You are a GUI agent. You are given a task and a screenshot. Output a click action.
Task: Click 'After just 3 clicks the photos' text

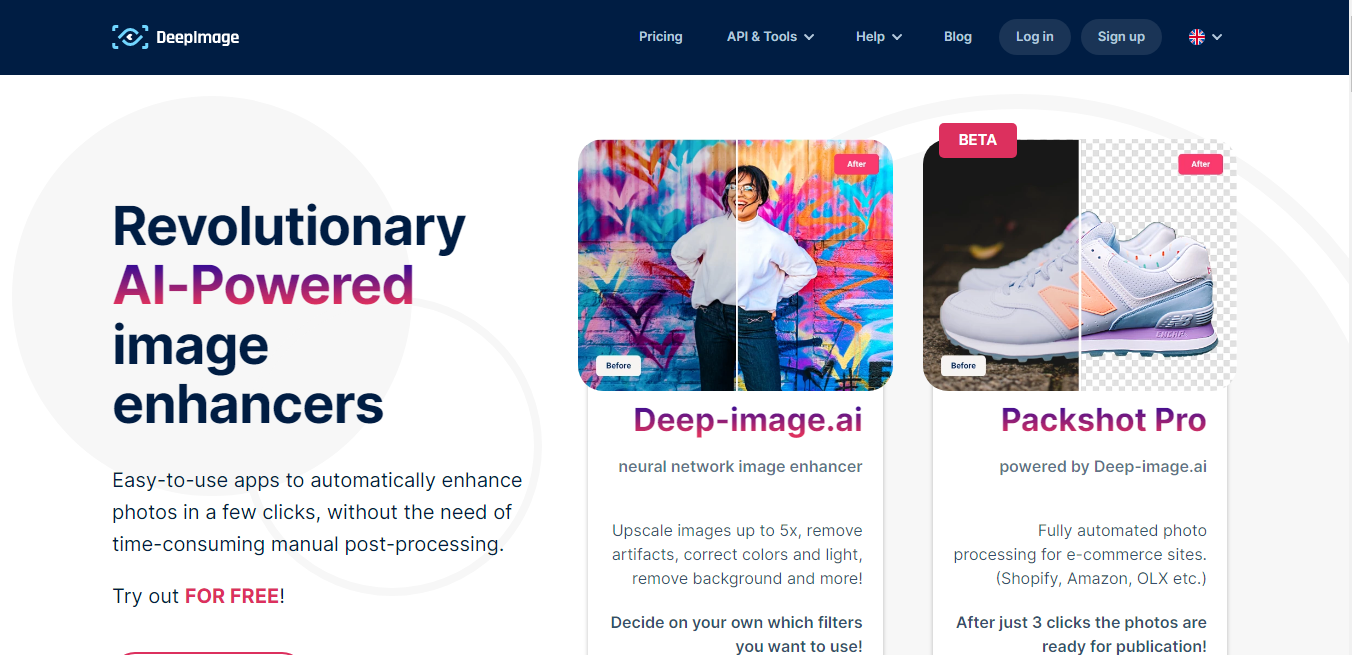pos(1081,622)
